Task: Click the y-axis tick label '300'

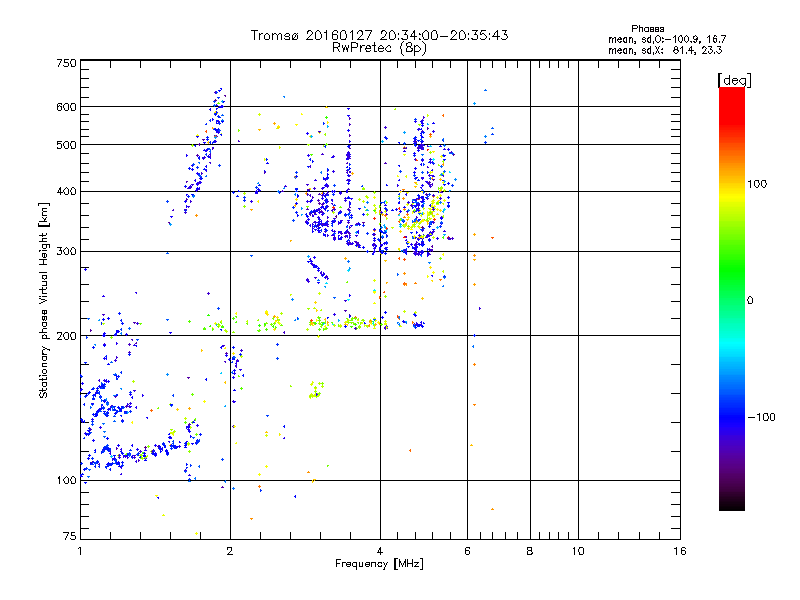Action: (66, 252)
